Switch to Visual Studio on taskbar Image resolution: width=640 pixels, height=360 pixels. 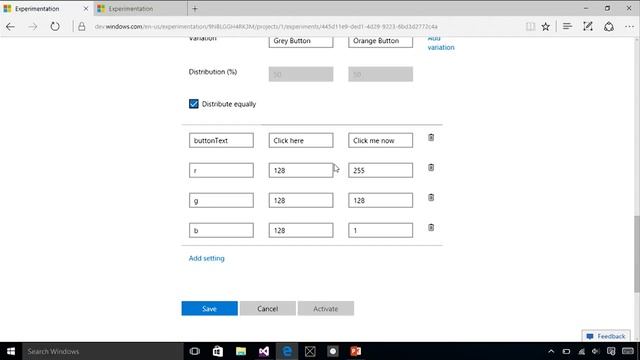[264, 351]
